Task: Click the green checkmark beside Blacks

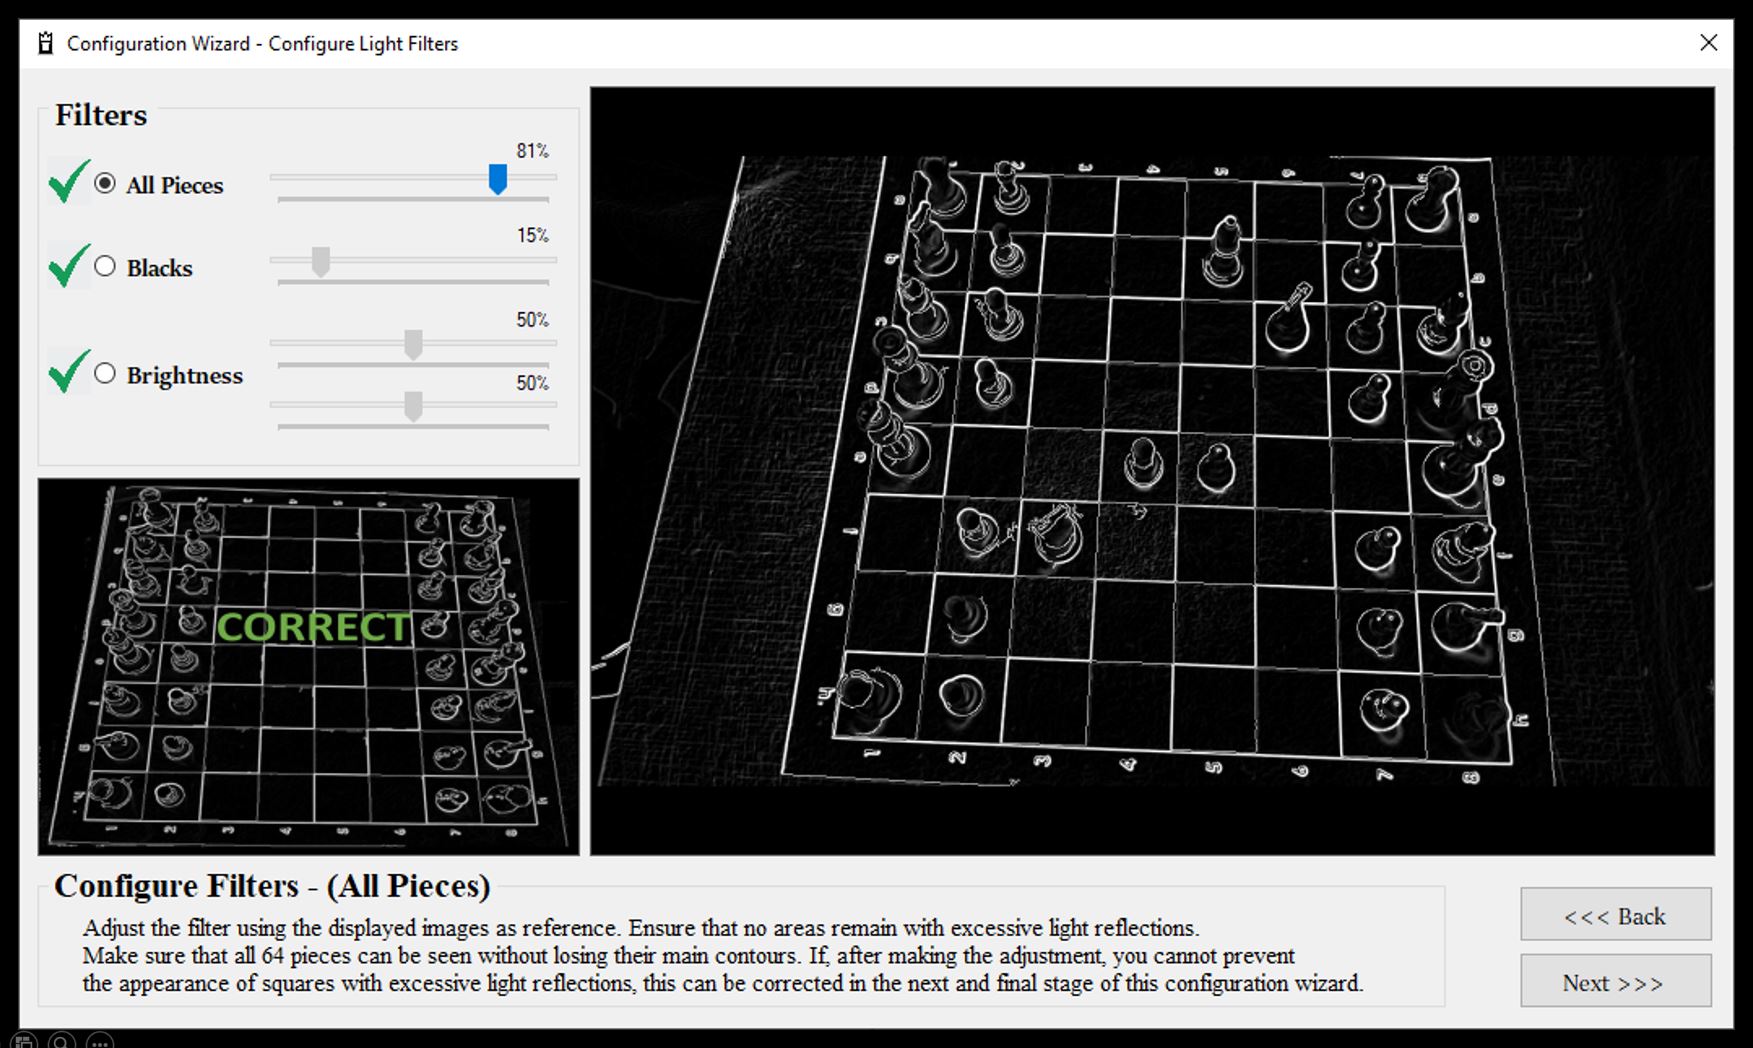Action: (69, 266)
